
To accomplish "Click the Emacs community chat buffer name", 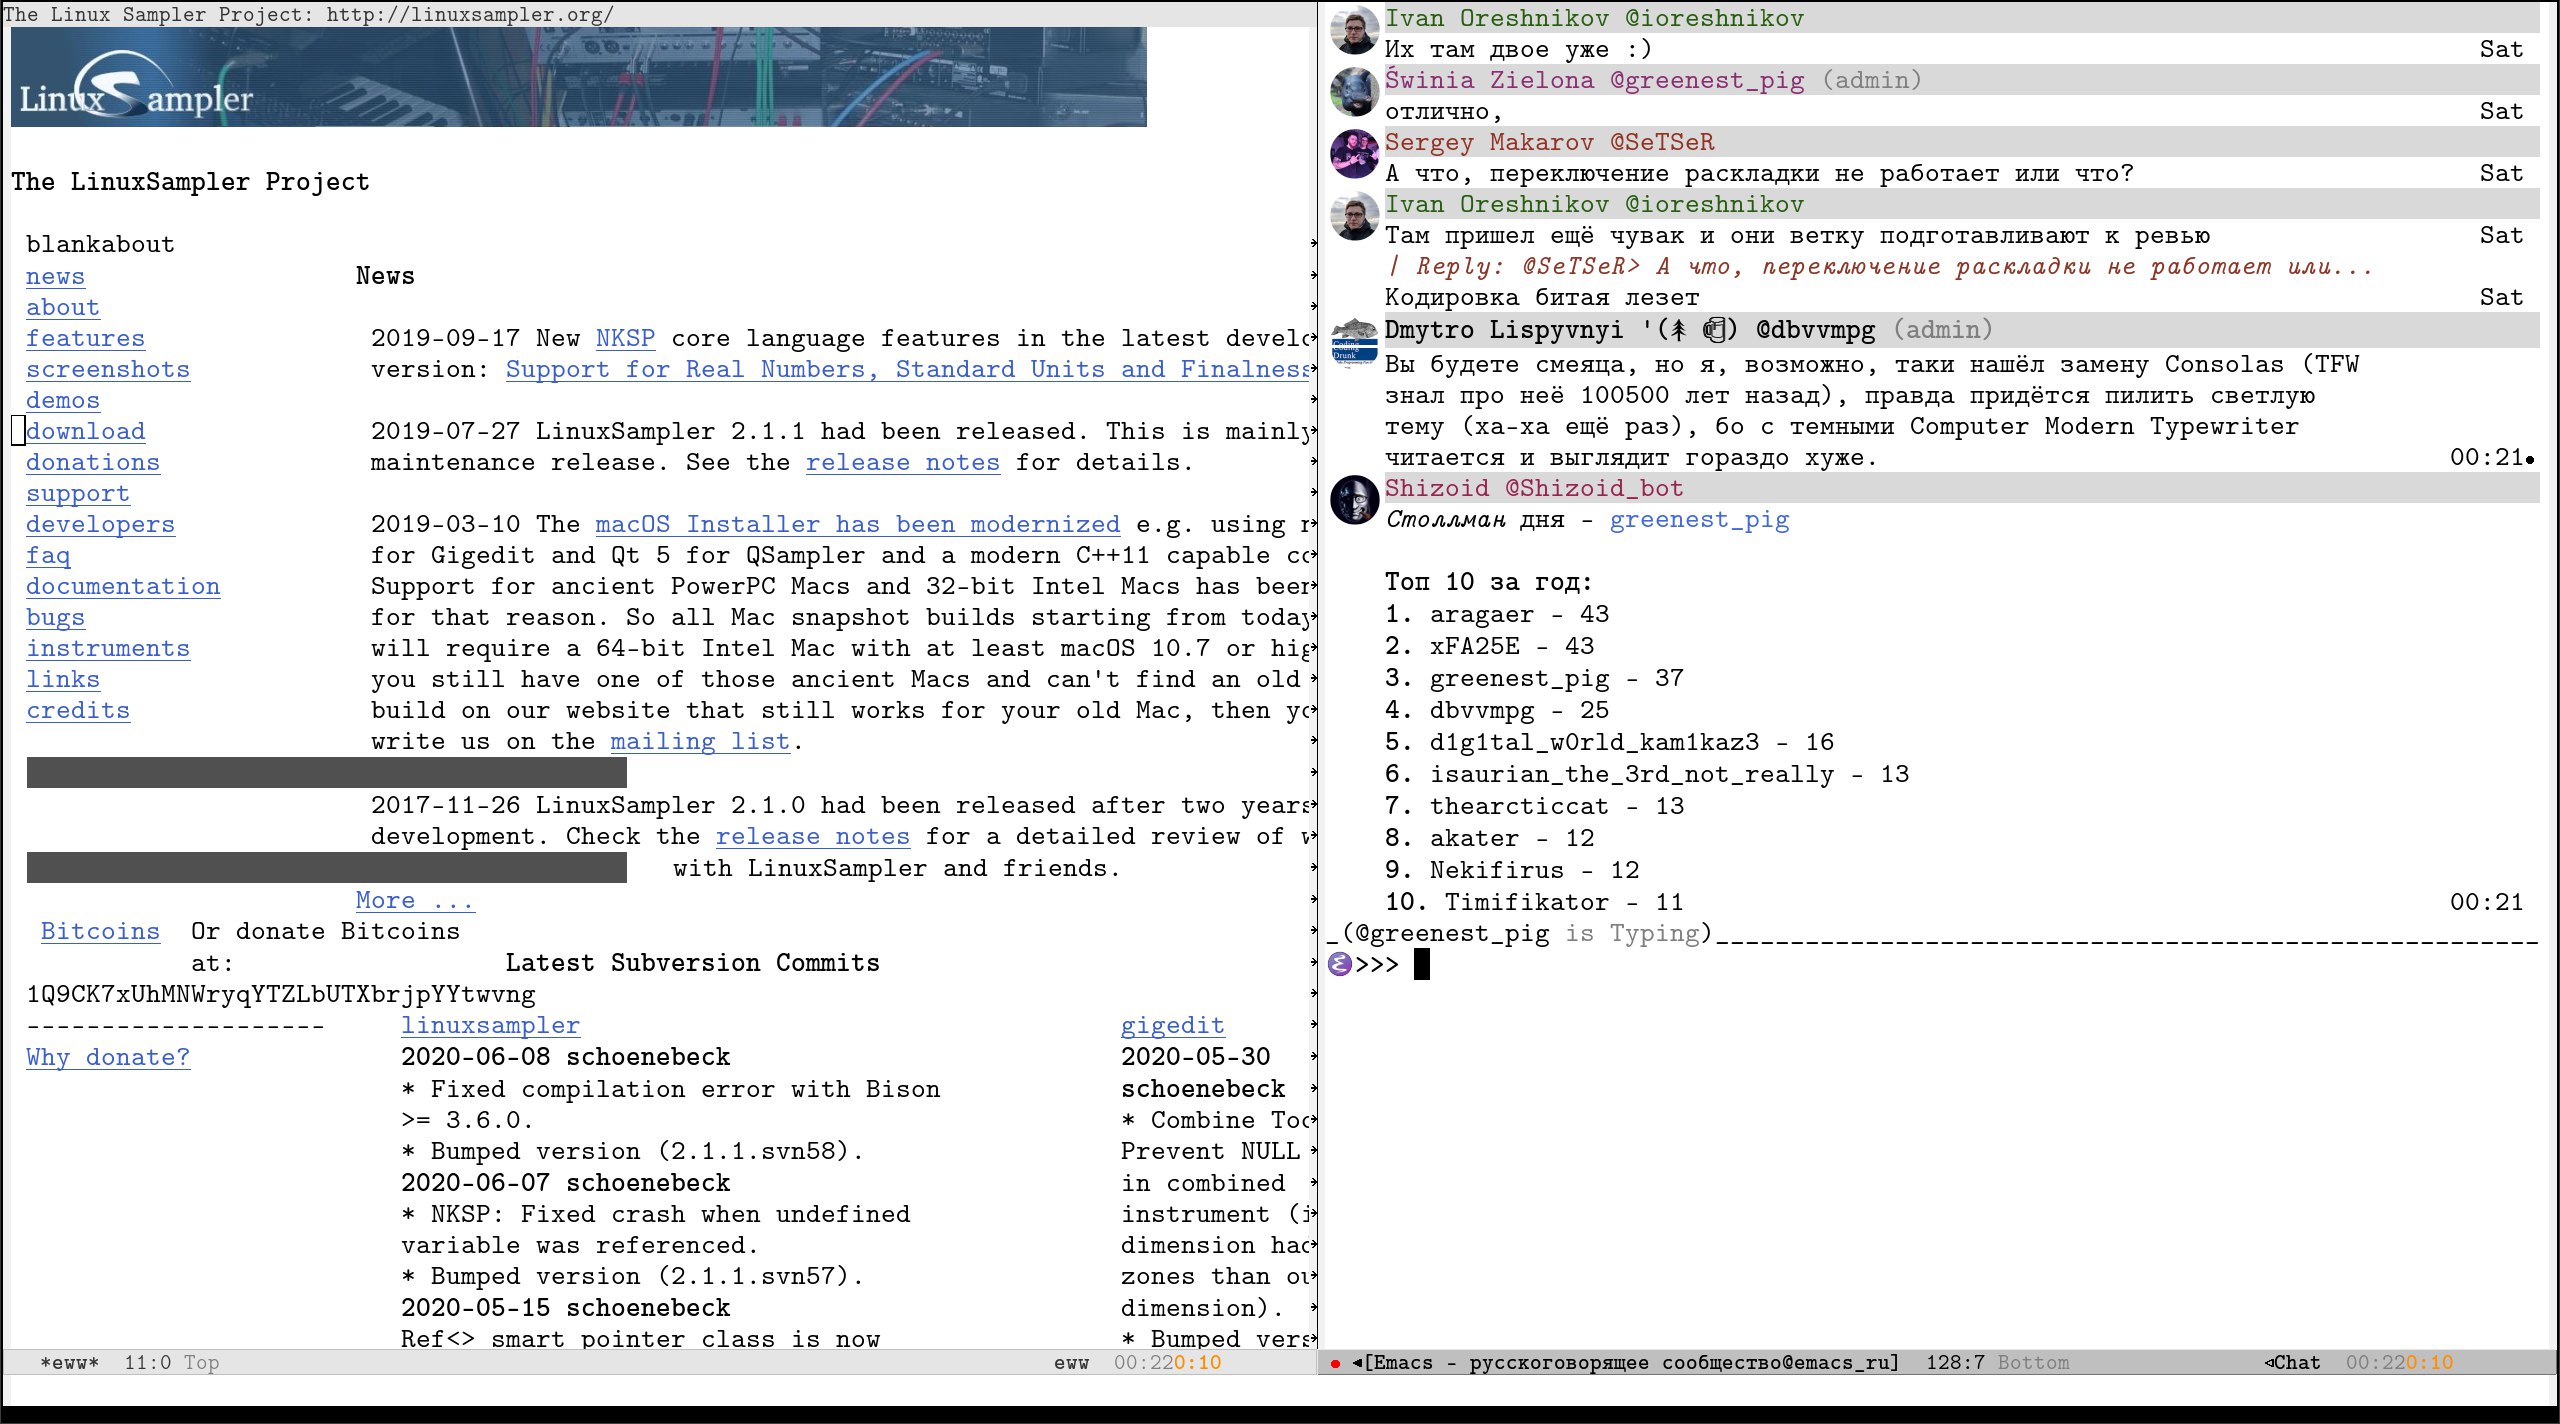I will [x=1632, y=1362].
